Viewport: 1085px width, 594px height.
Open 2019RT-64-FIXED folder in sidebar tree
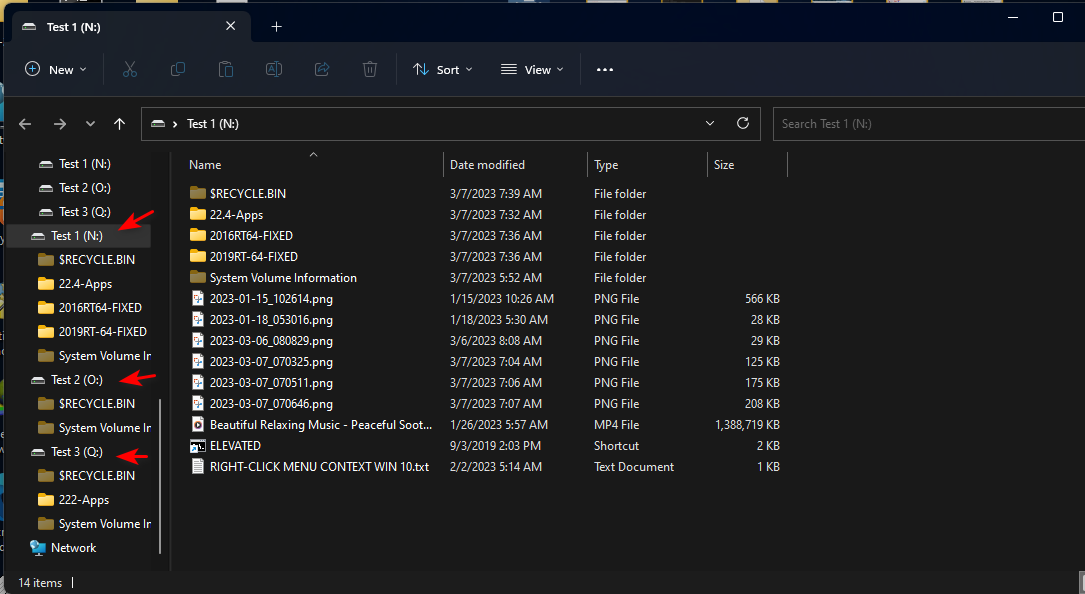click(102, 332)
